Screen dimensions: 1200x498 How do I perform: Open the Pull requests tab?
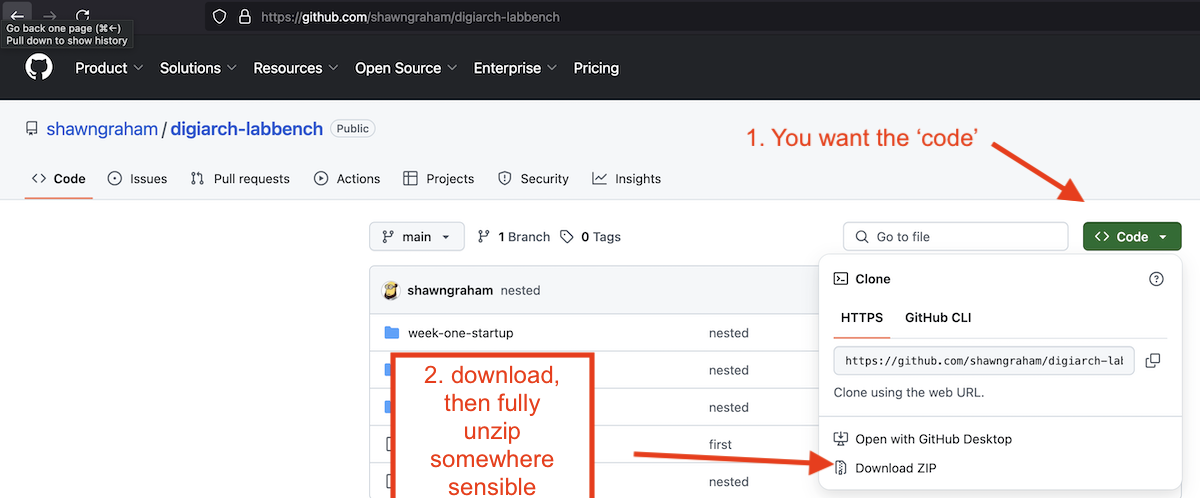(x=240, y=178)
